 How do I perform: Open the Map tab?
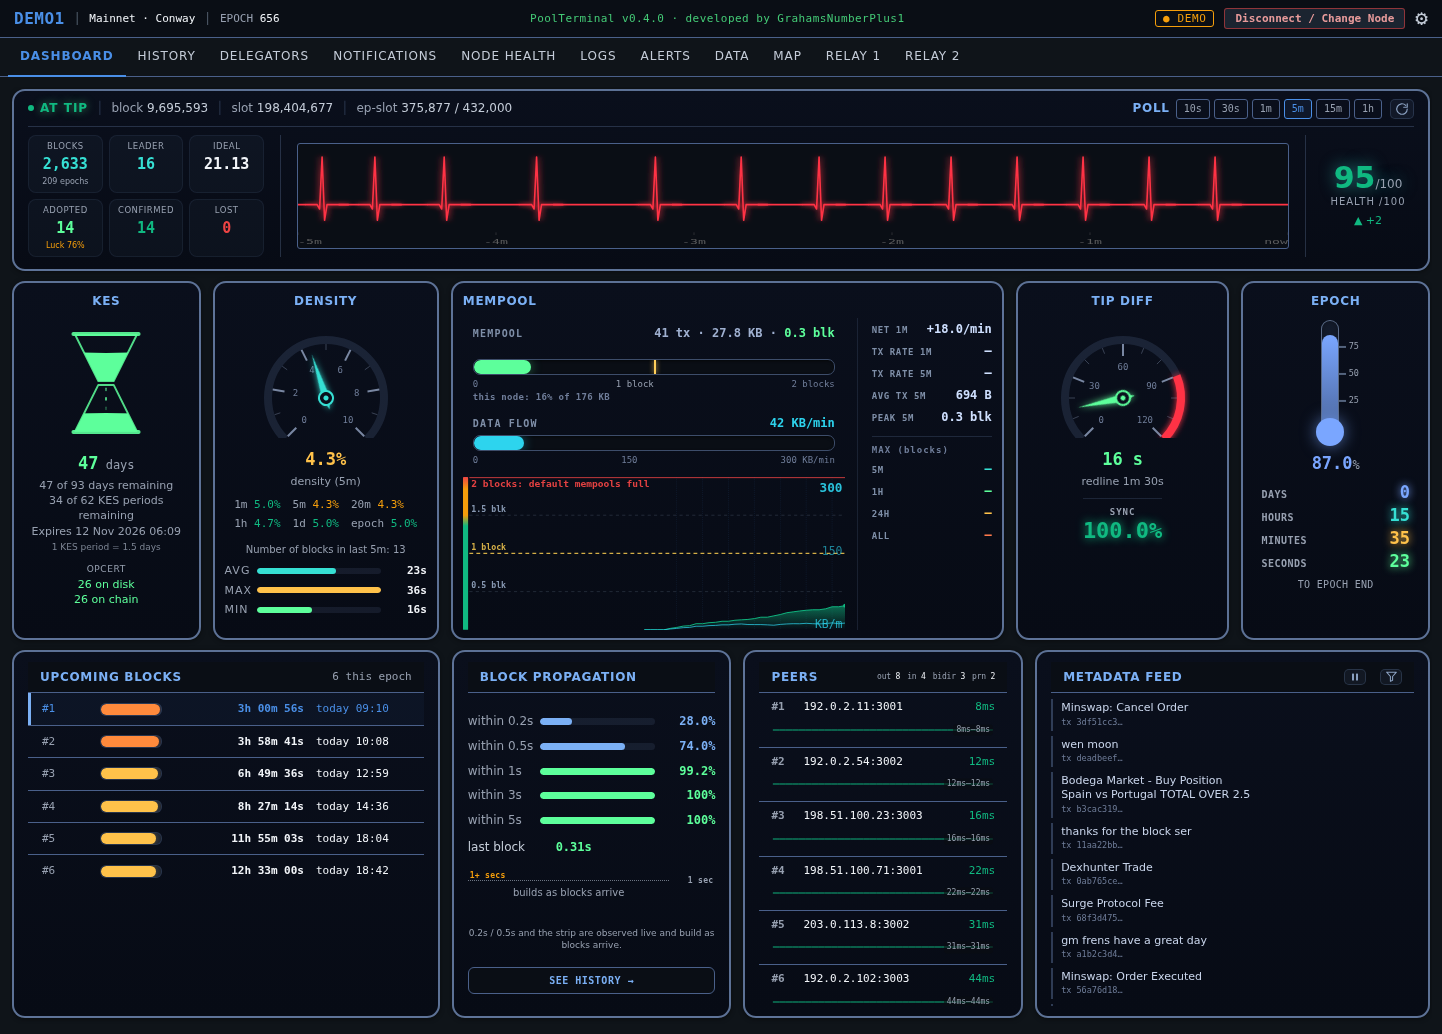pyautogui.click(x=787, y=56)
